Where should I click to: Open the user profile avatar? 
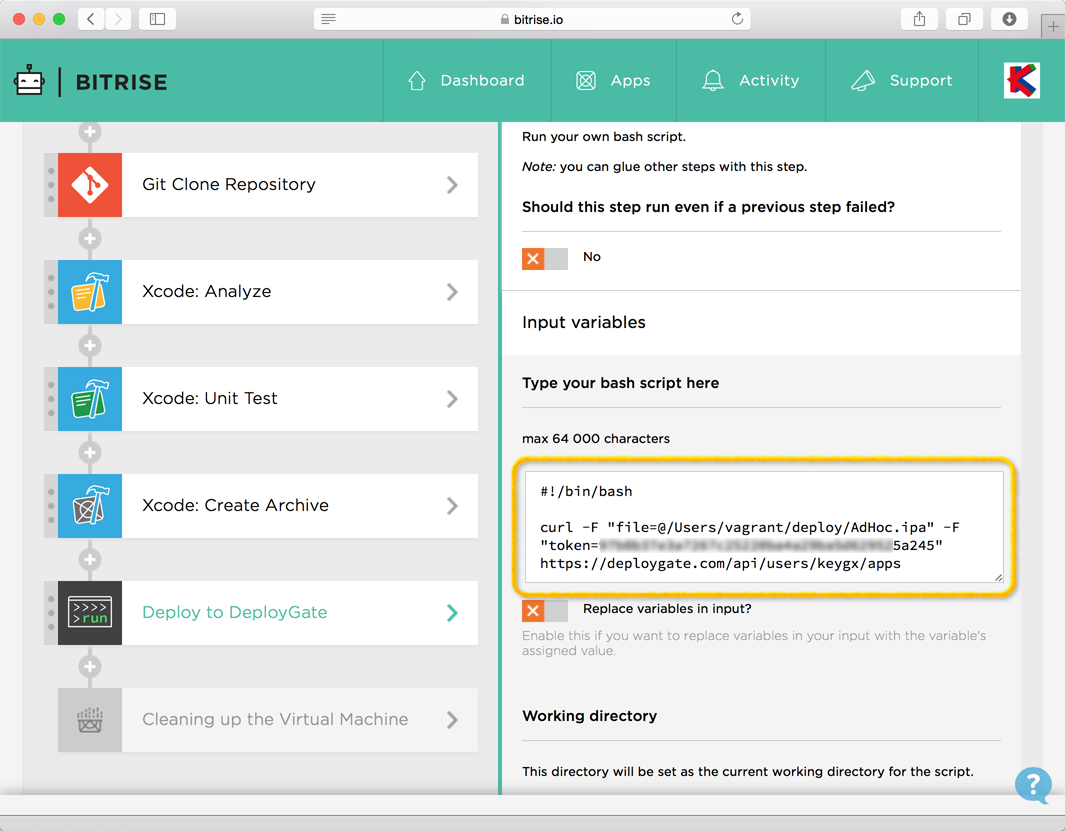[x=1021, y=81]
